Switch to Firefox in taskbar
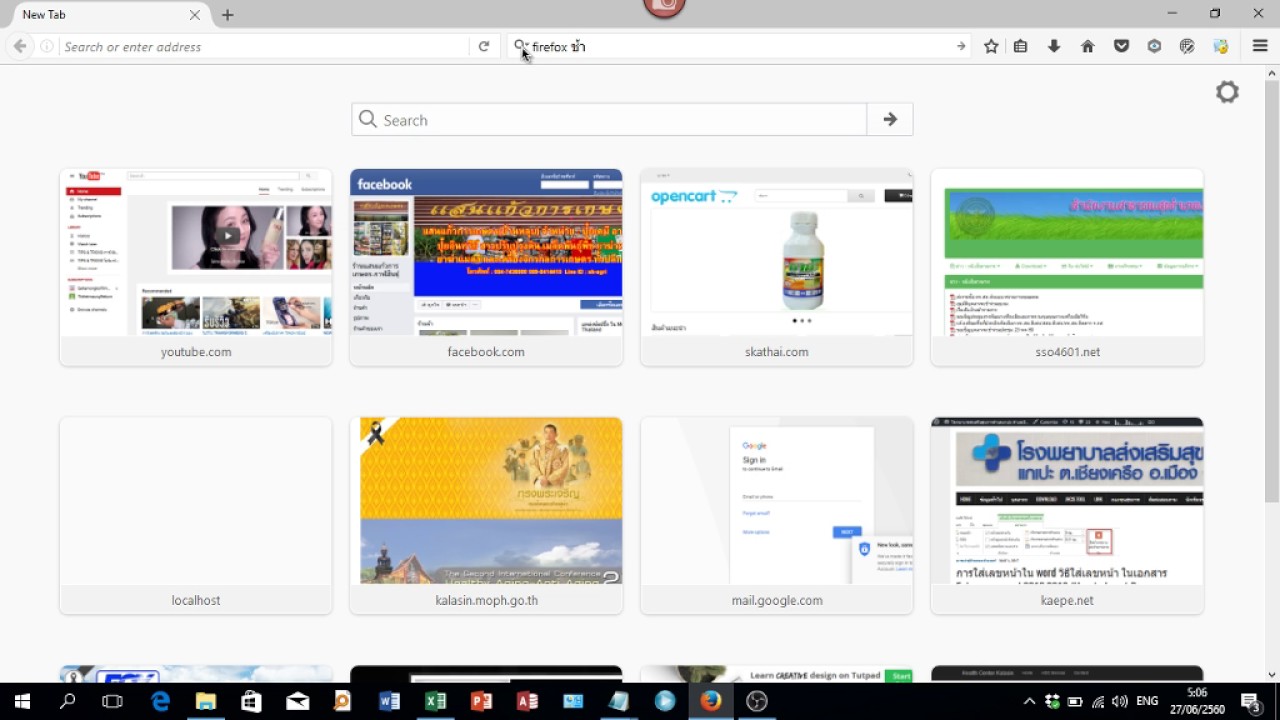Image resolution: width=1280 pixels, height=720 pixels. [x=711, y=701]
